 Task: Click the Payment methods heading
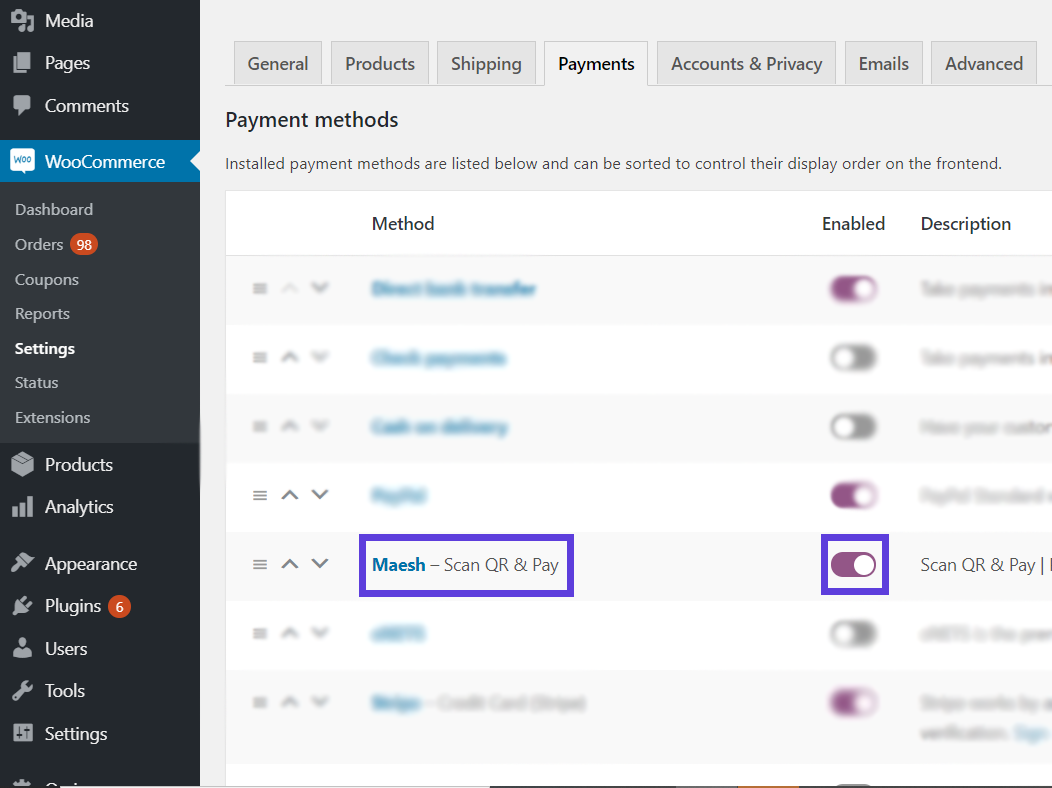pos(312,120)
